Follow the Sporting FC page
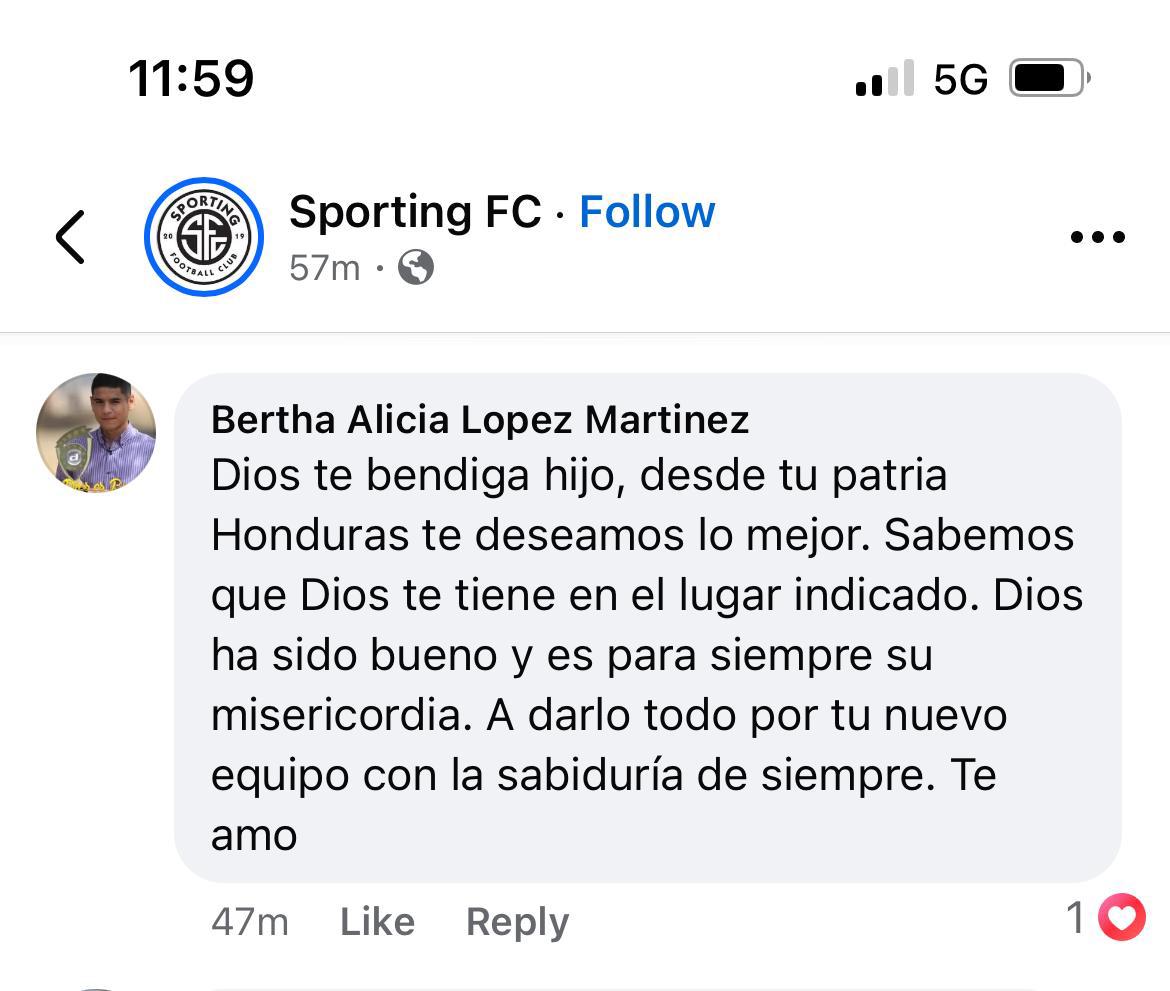This screenshot has height=991, width=1170. 647,210
